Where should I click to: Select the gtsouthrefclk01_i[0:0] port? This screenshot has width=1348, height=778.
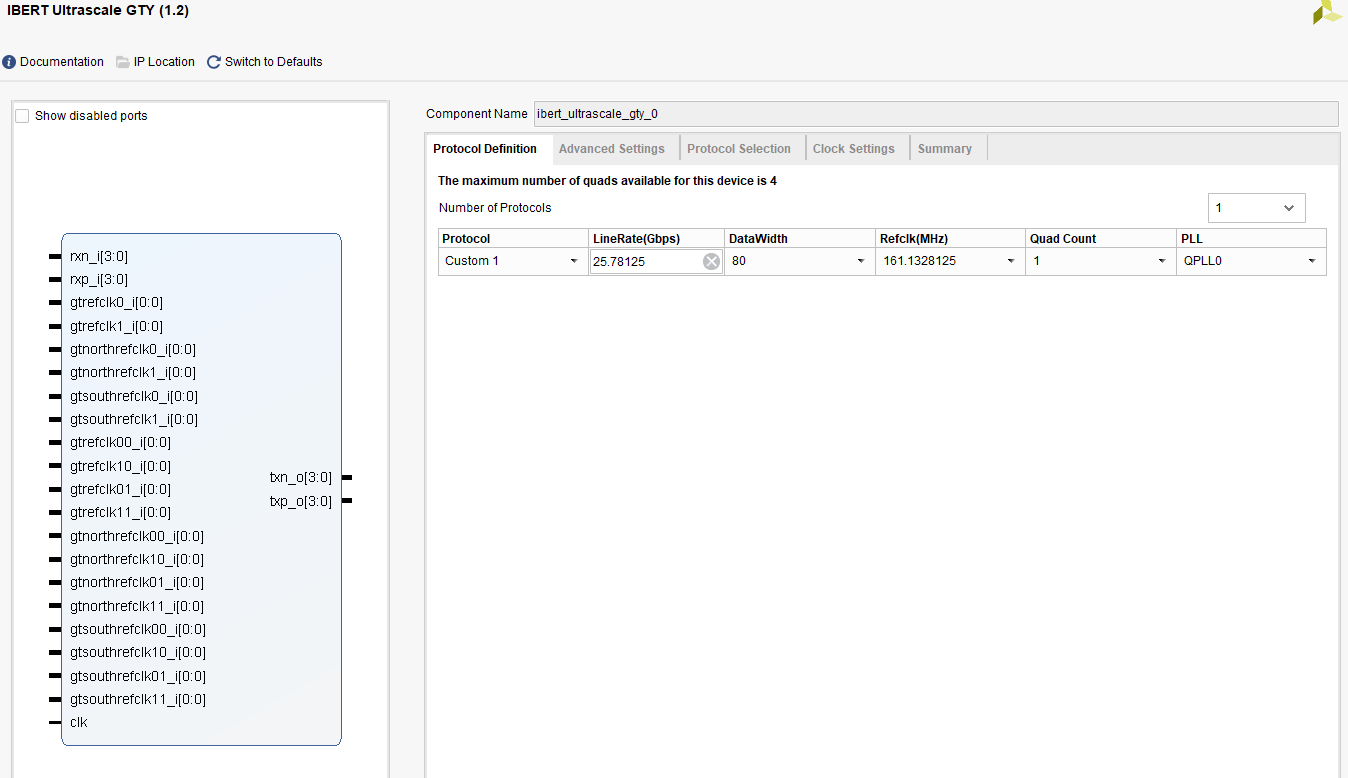click(x=138, y=677)
